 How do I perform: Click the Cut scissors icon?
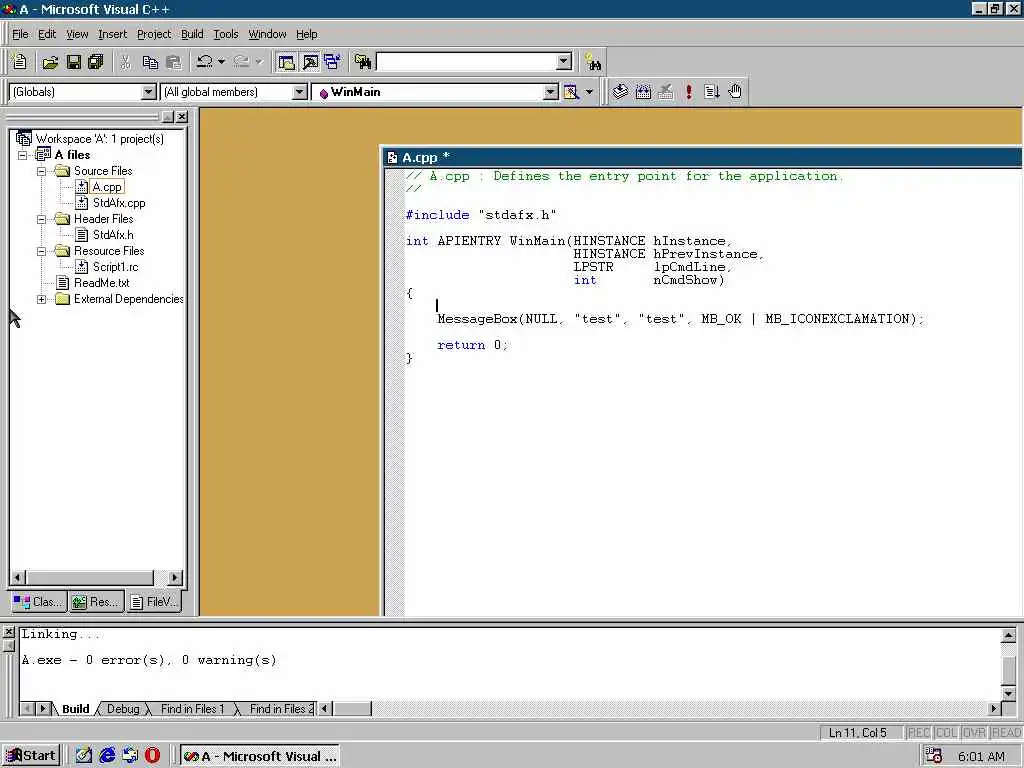pos(125,62)
